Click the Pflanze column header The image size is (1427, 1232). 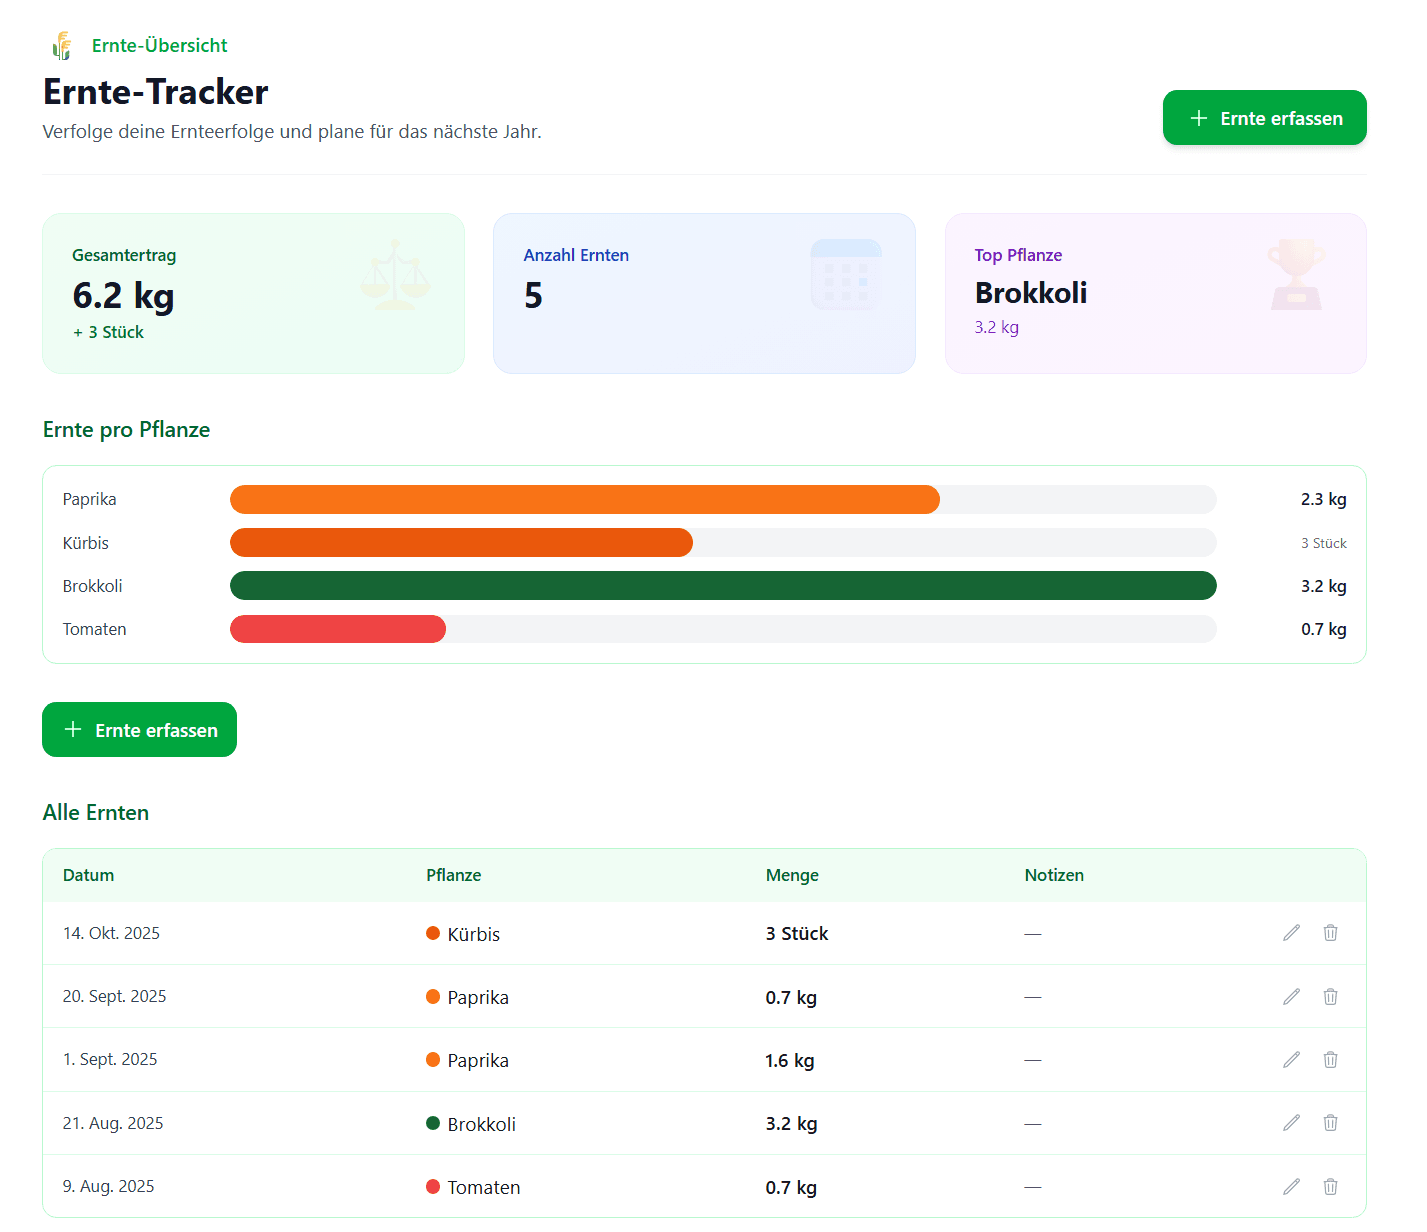tap(454, 874)
